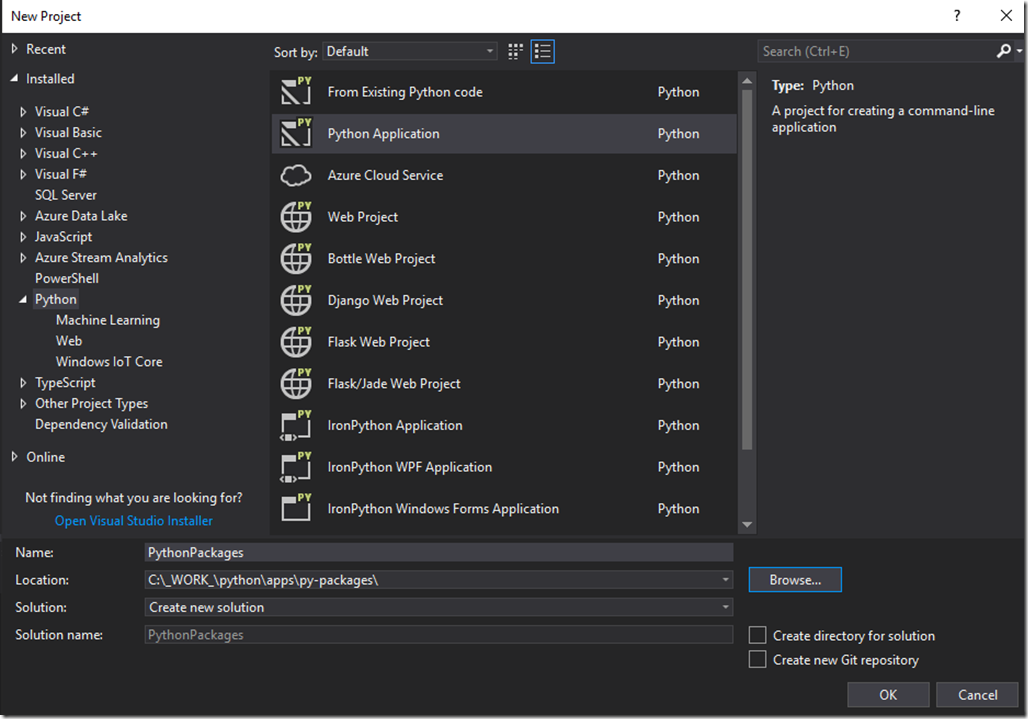Image resolution: width=1028 pixels, height=719 pixels.
Task: Click the search magnifier icon
Action: tap(1003, 51)
